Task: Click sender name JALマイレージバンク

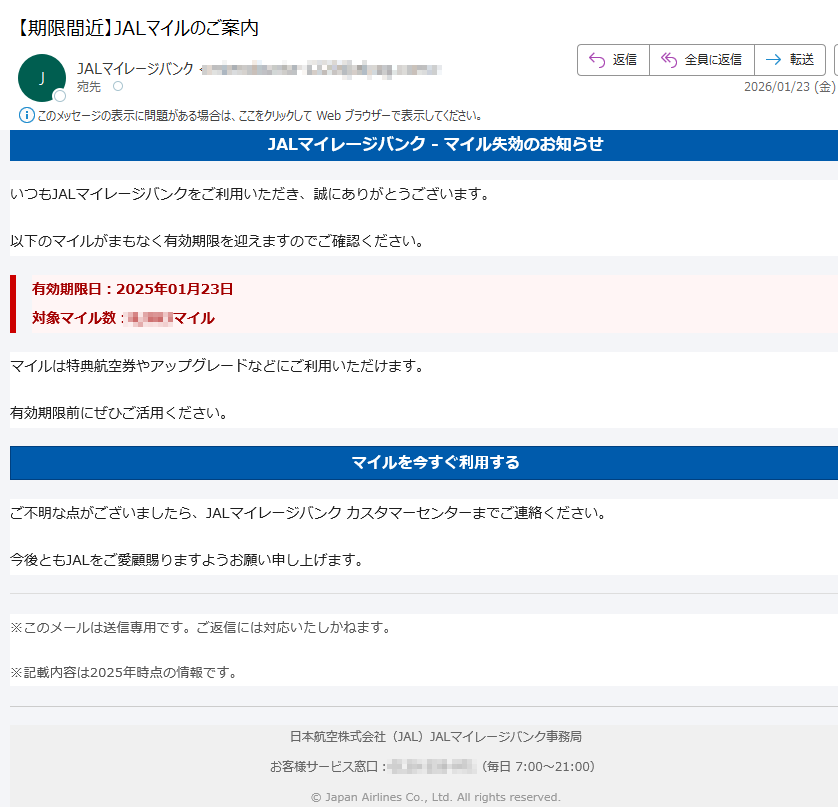Action: click(x=135, y=69)
